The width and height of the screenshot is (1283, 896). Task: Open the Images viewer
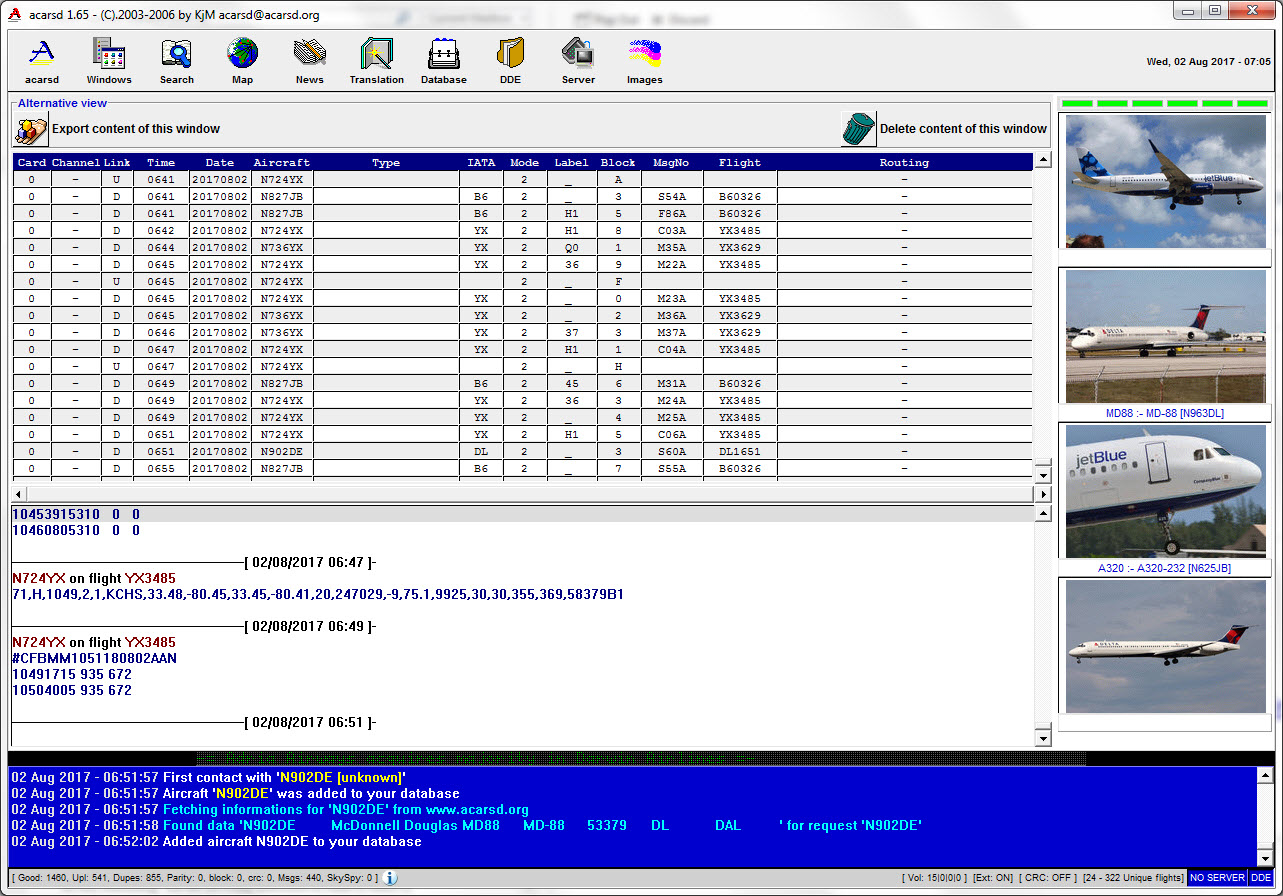tap(644, 60)
